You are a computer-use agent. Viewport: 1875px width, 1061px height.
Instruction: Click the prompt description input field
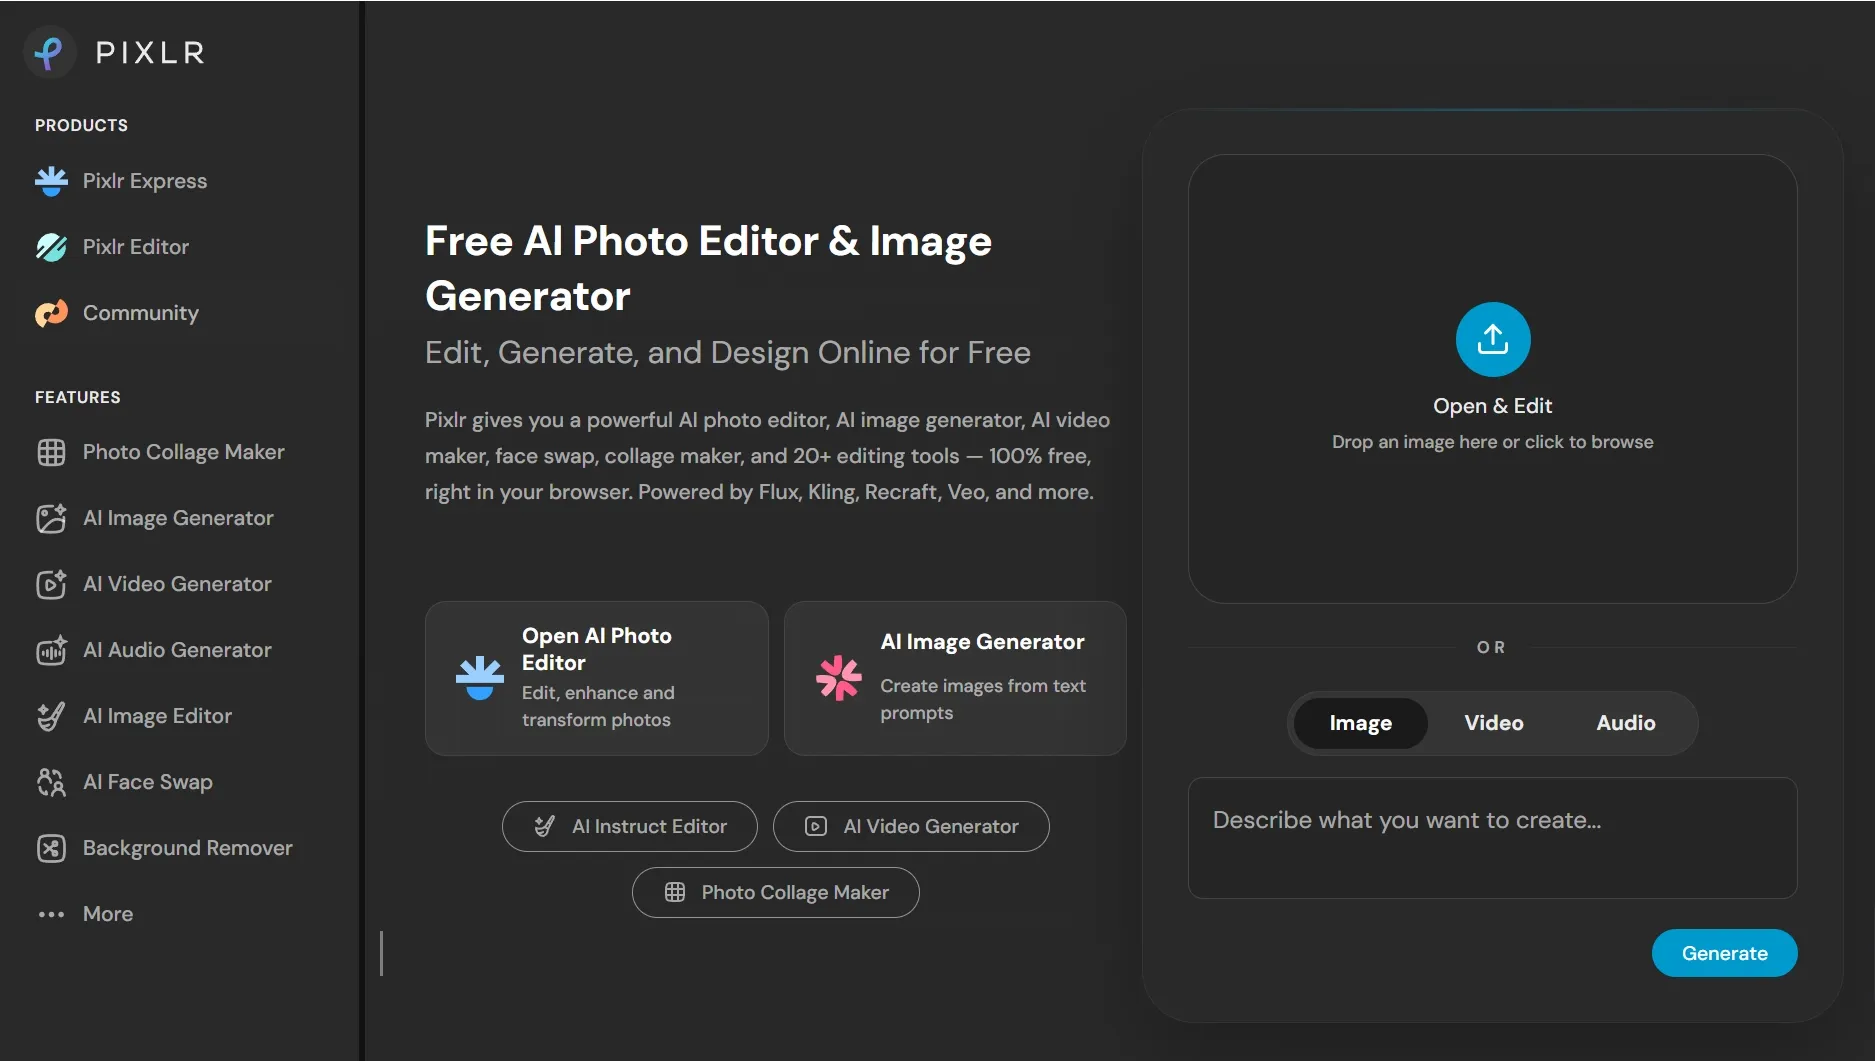click(x=1493, y=838)
